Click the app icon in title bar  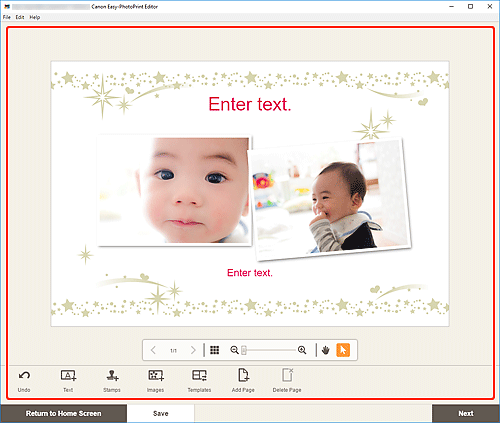click(x=7, y=6)
